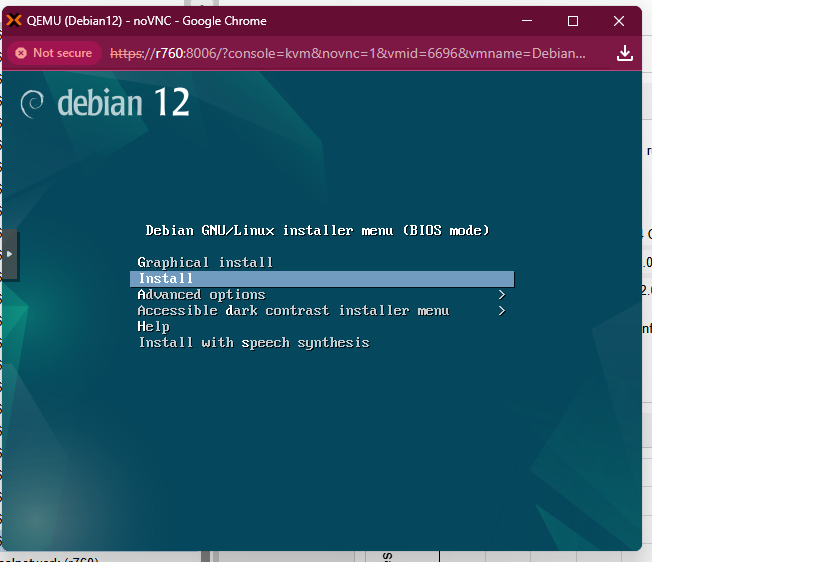
Task: Click the URL address field
Action: 348,53
